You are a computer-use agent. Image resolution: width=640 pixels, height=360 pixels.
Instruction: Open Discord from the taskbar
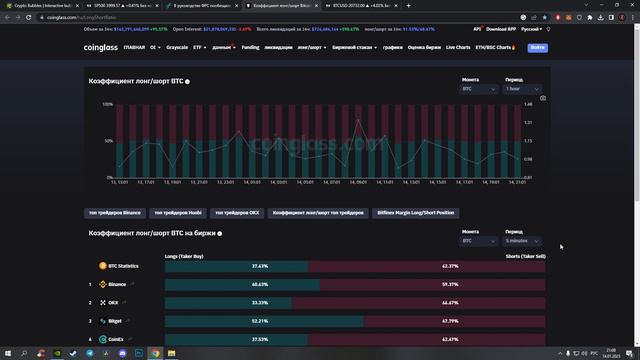click(x=122, y=353)
